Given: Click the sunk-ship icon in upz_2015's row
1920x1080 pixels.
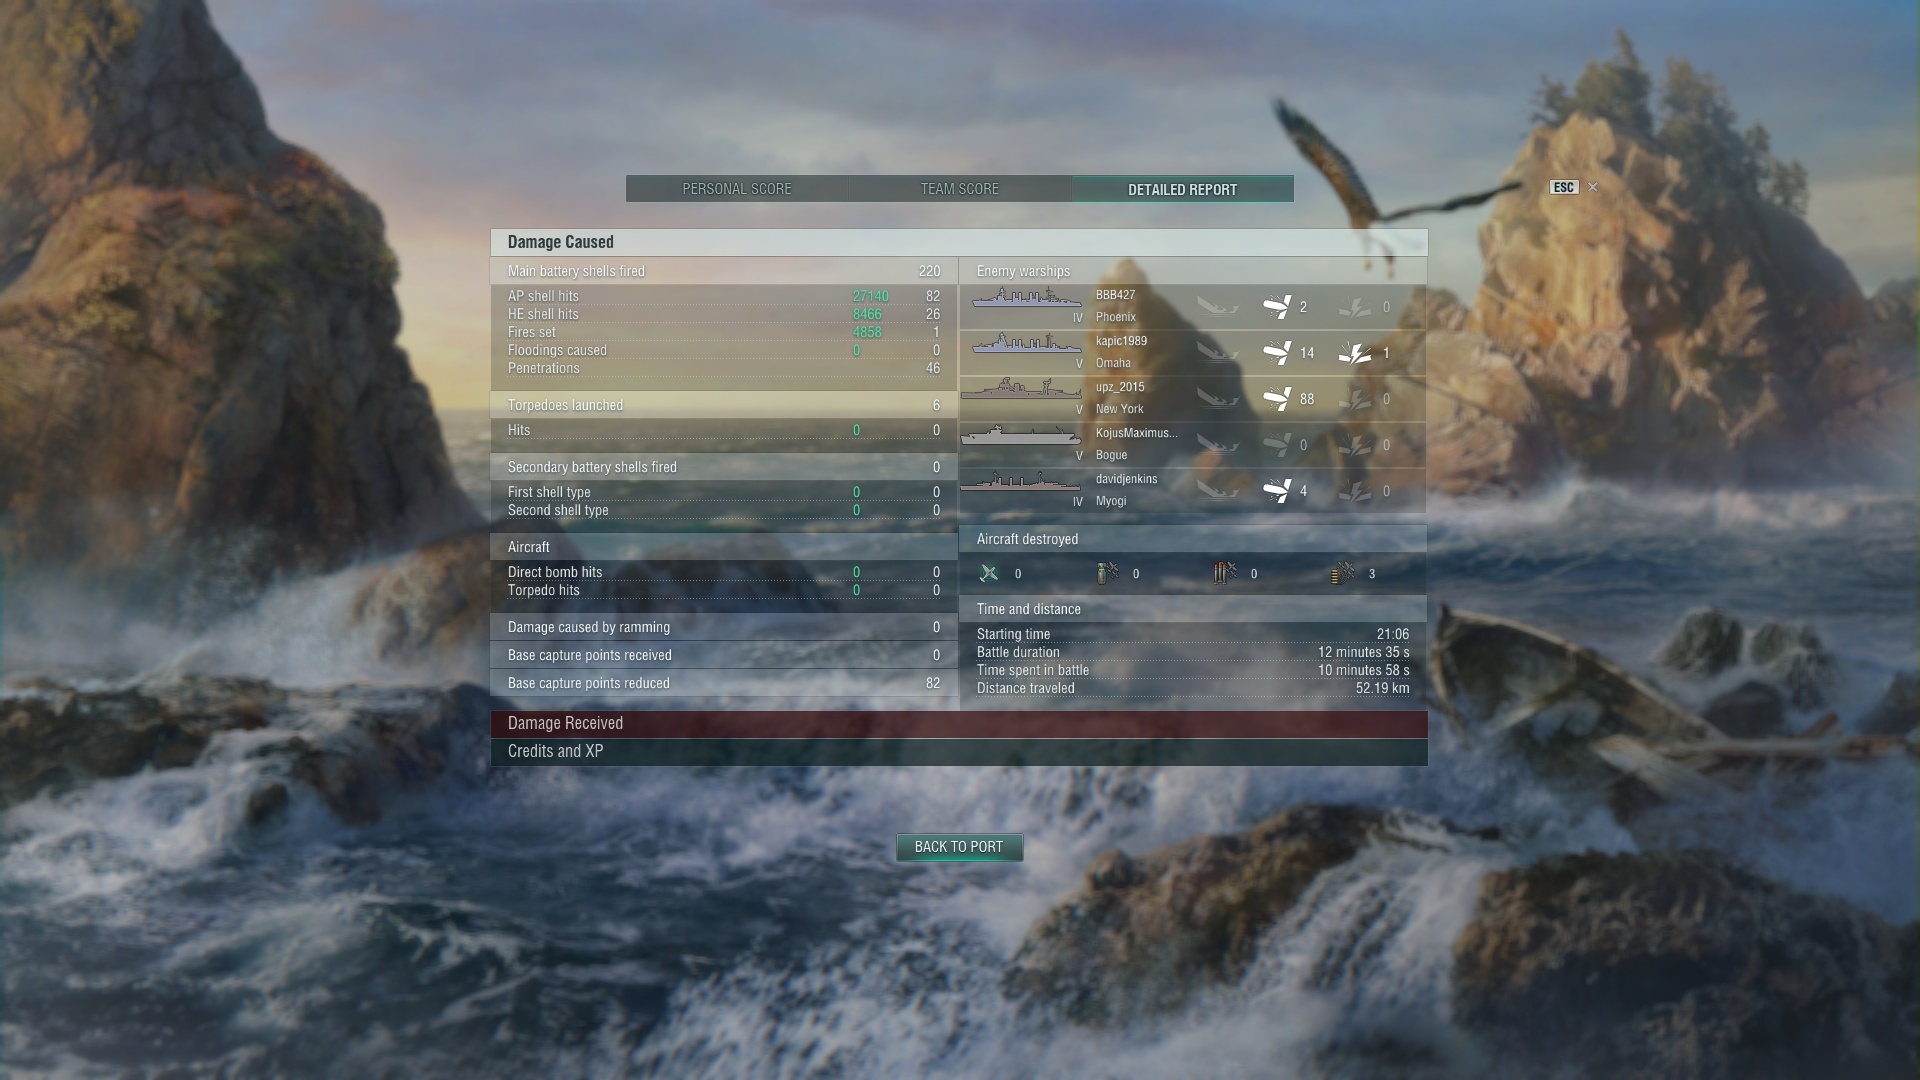Looking at the screenshot, I should coord(1218,399).
